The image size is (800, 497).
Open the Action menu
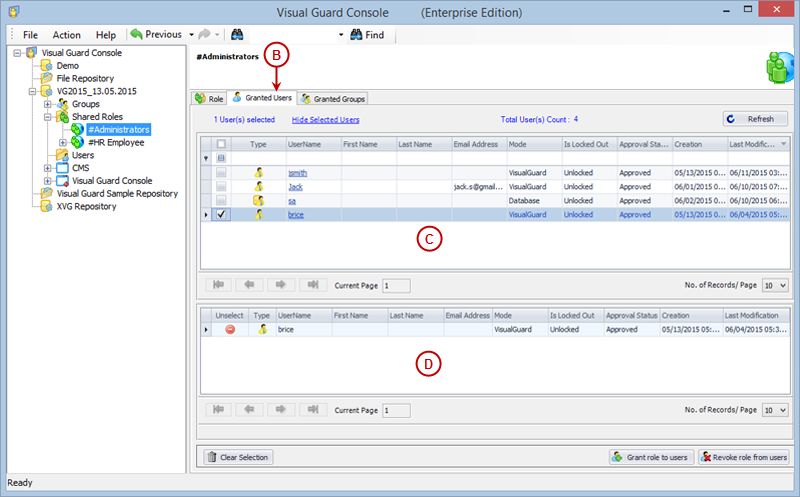[x=66, y=35]
